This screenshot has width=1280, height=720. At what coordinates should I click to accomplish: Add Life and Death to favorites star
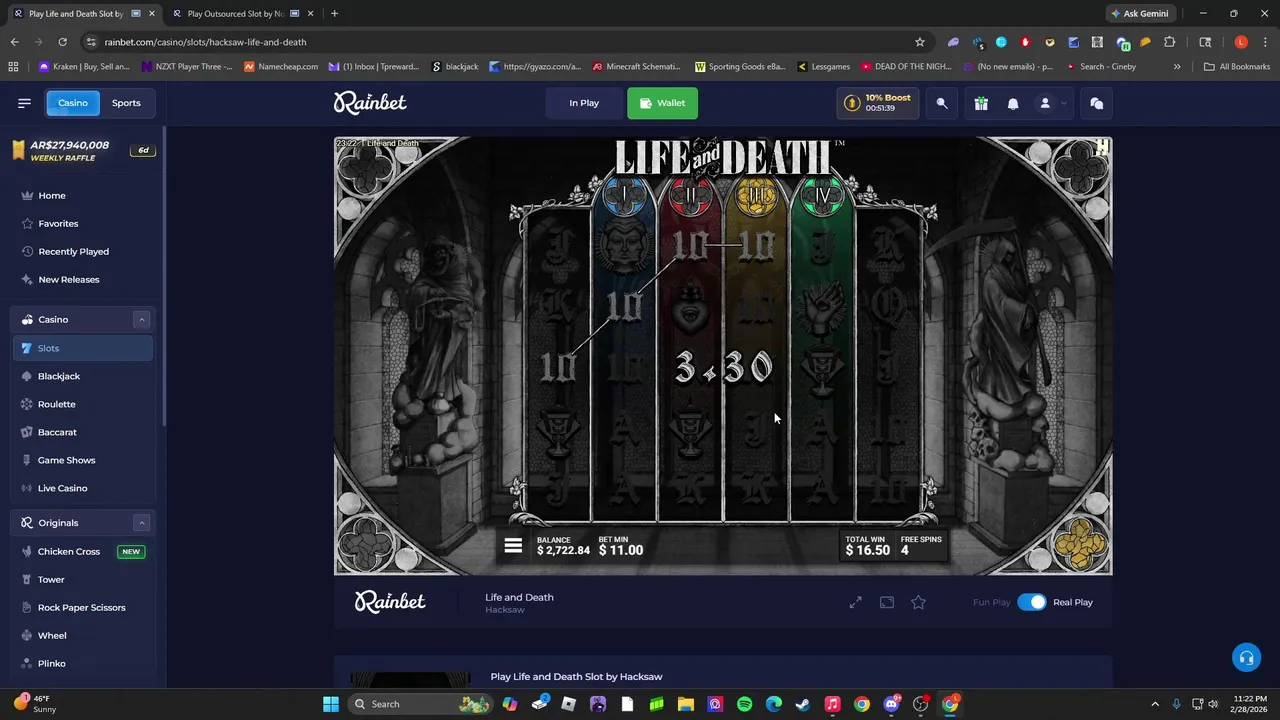pos(918,603)
